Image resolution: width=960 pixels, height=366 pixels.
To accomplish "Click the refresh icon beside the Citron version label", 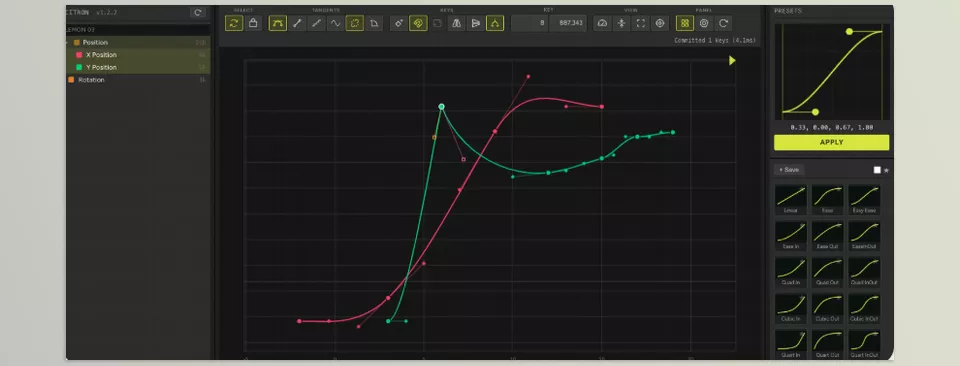I will [197, 12].
